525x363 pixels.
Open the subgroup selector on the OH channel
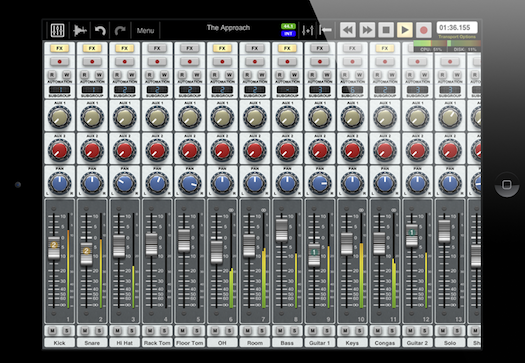tap(222, 89)
